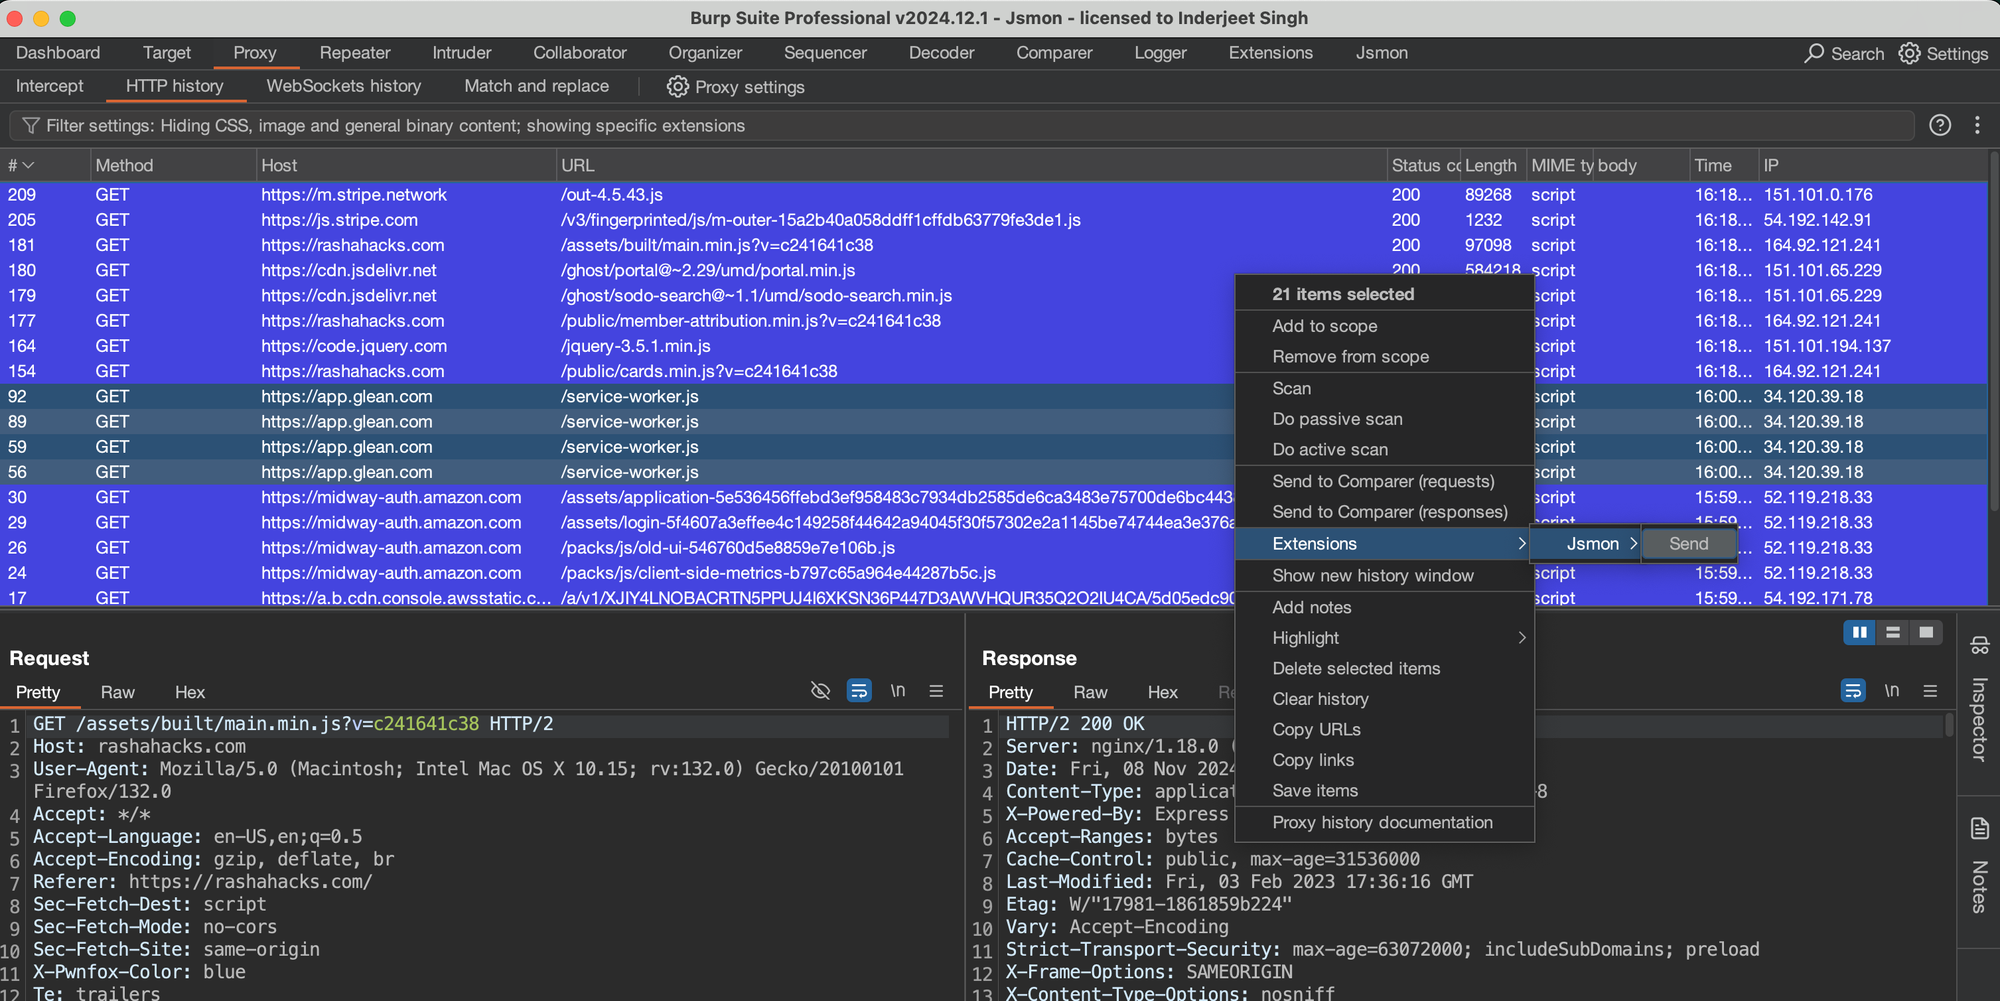This screenshot has width=2000, height=1001.
Task: Toggle syntax highlighting with the eye icon
Action: (x=820, y=690)
